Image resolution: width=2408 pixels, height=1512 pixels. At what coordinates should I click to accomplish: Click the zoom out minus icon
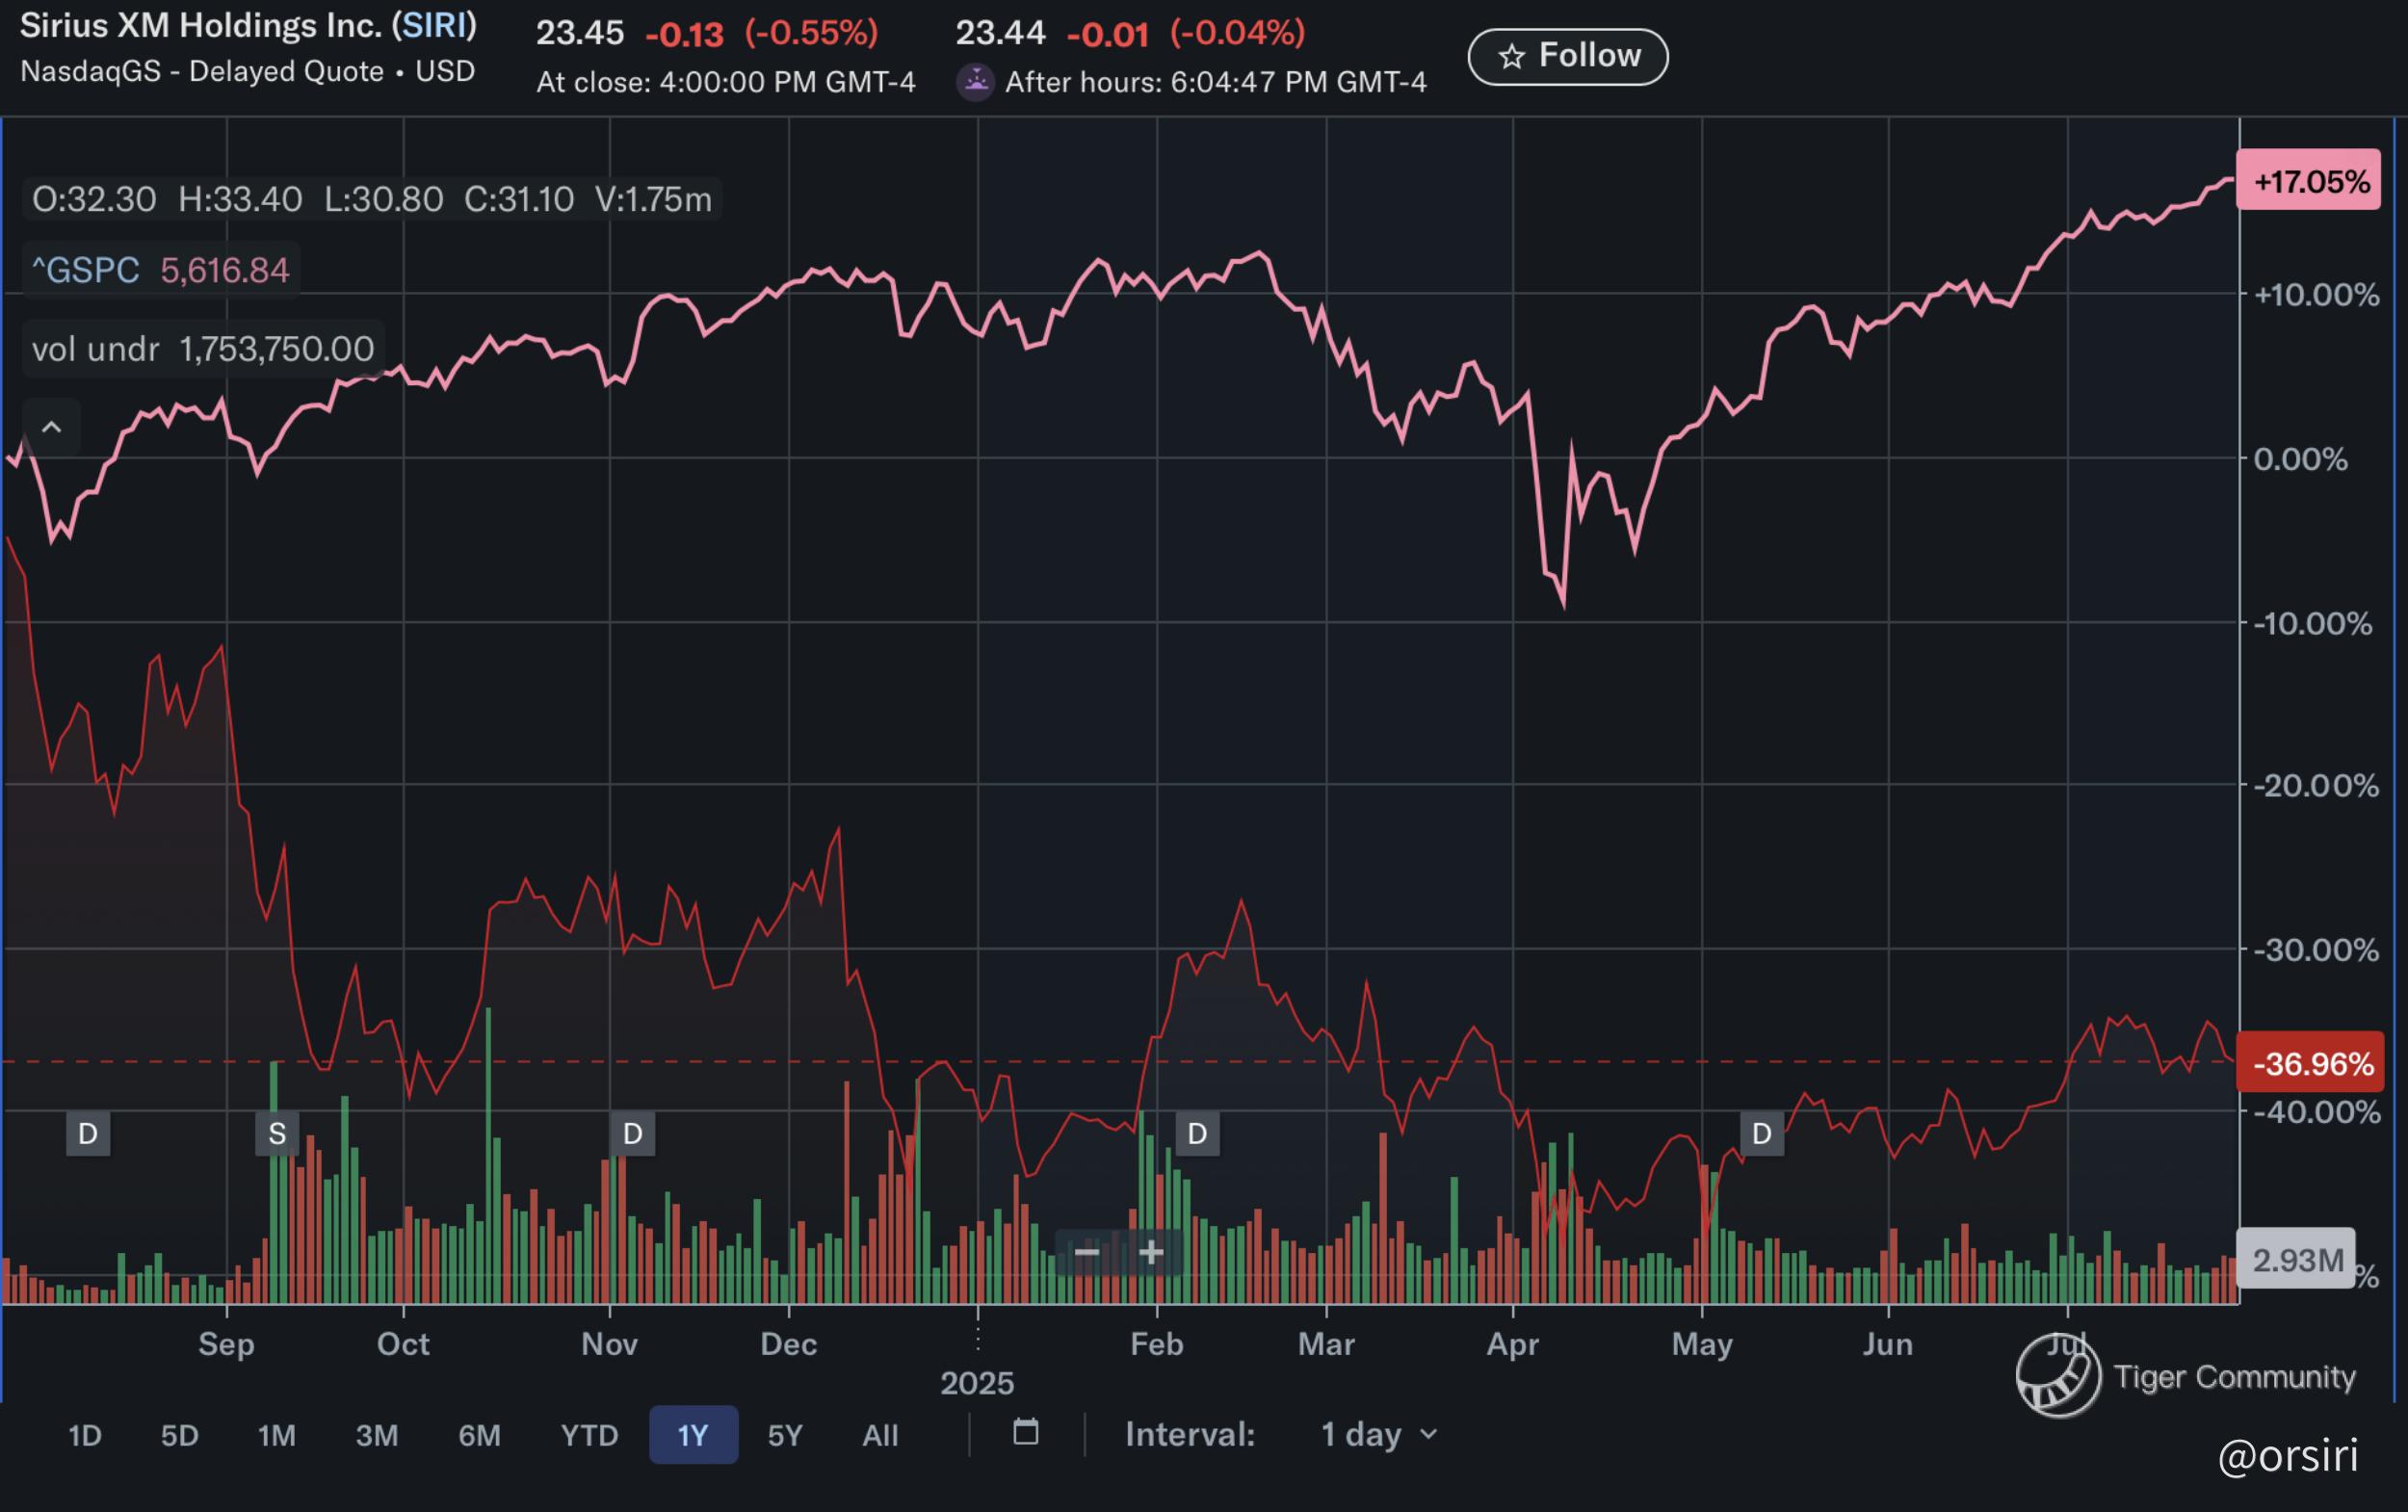[x=1087, y=1252]
